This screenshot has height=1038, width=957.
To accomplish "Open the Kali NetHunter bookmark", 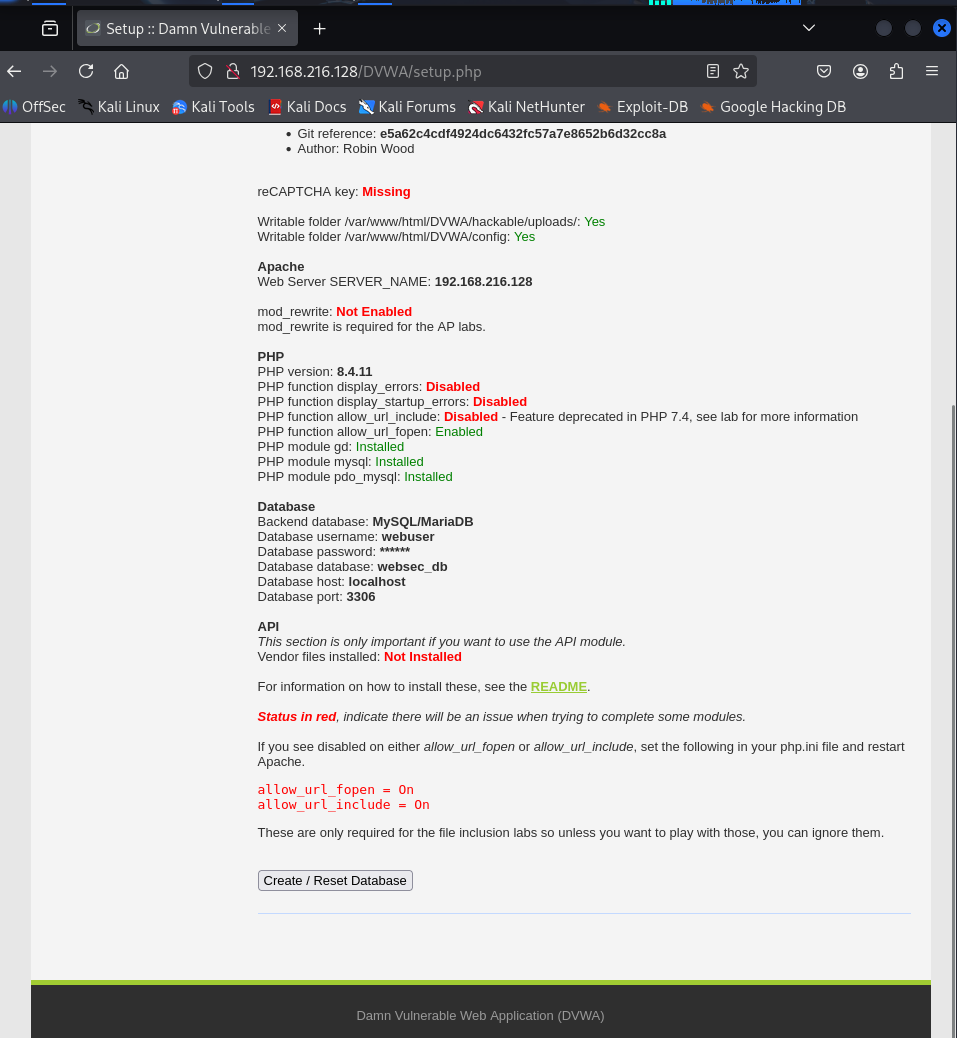I will click(527, 107).
